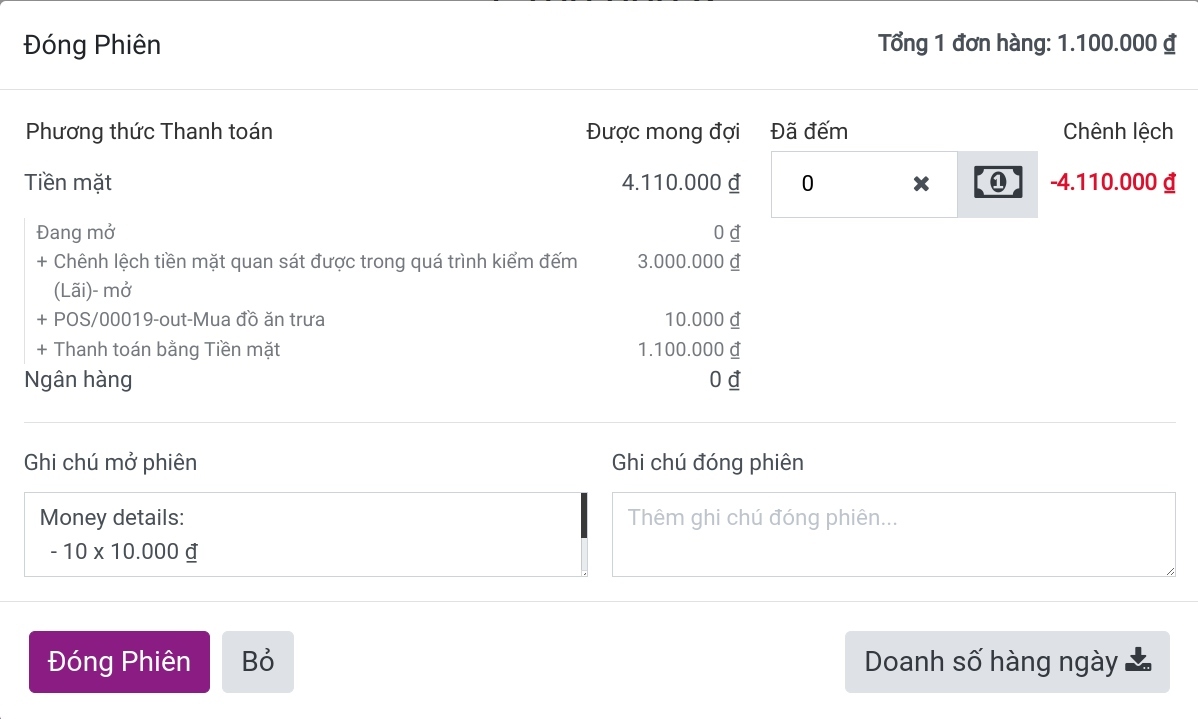
Task: Click the Ghi chú mở phiên label
Action: click(x=111, y=462)
